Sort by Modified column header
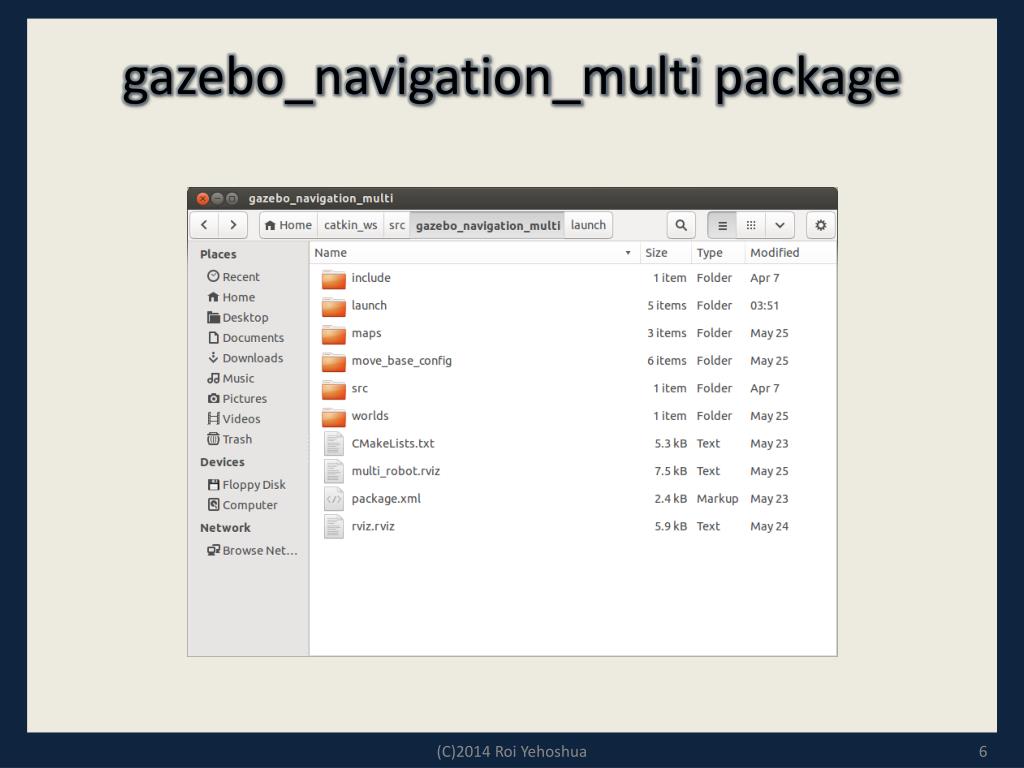This screenshot has width=1024, height=768. pyautogui.click(x=790, y=253)
